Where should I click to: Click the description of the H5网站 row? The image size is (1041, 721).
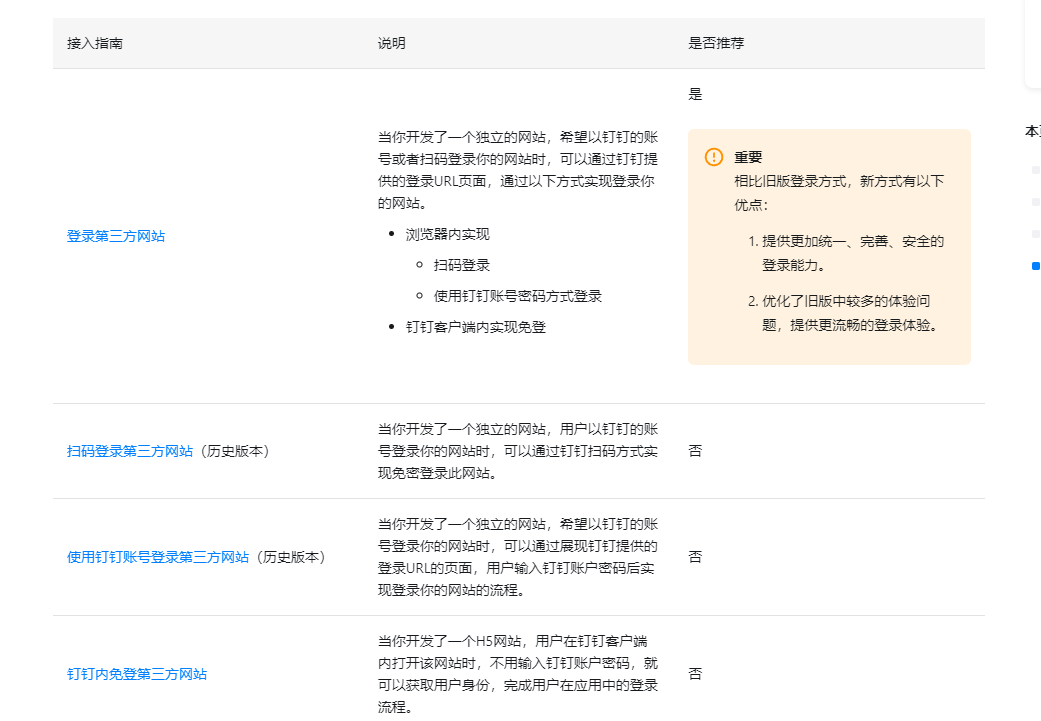click(x=518, y=674)
